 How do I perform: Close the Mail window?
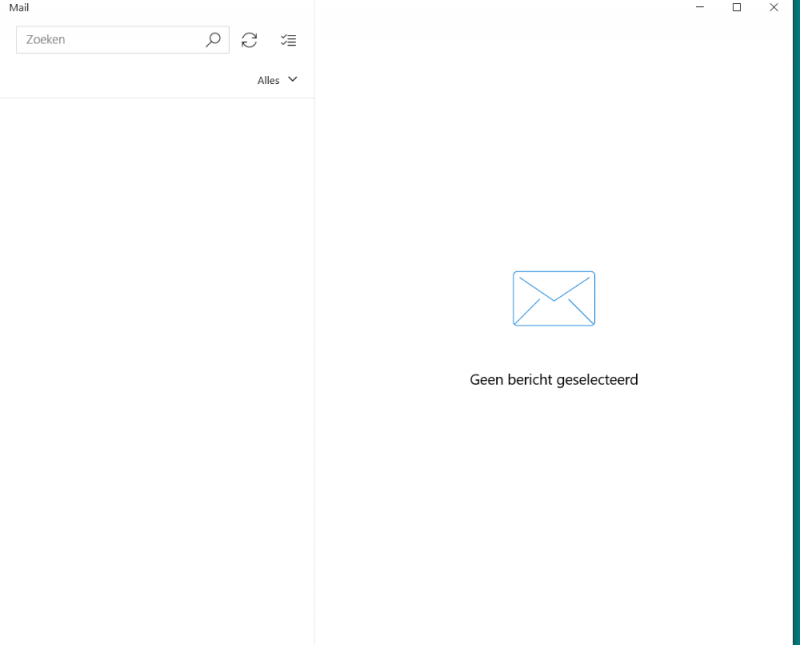pyautogui.click(x=773, y=7)
